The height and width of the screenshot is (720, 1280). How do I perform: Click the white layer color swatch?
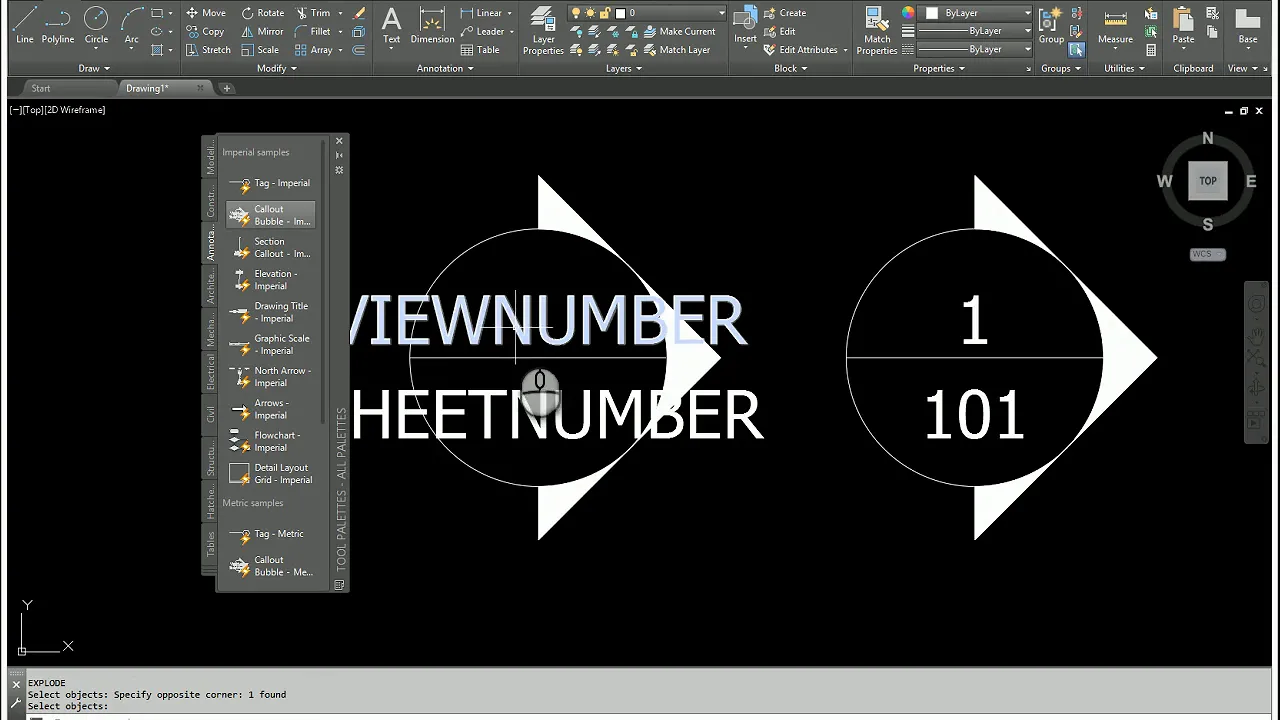[620, 13]
